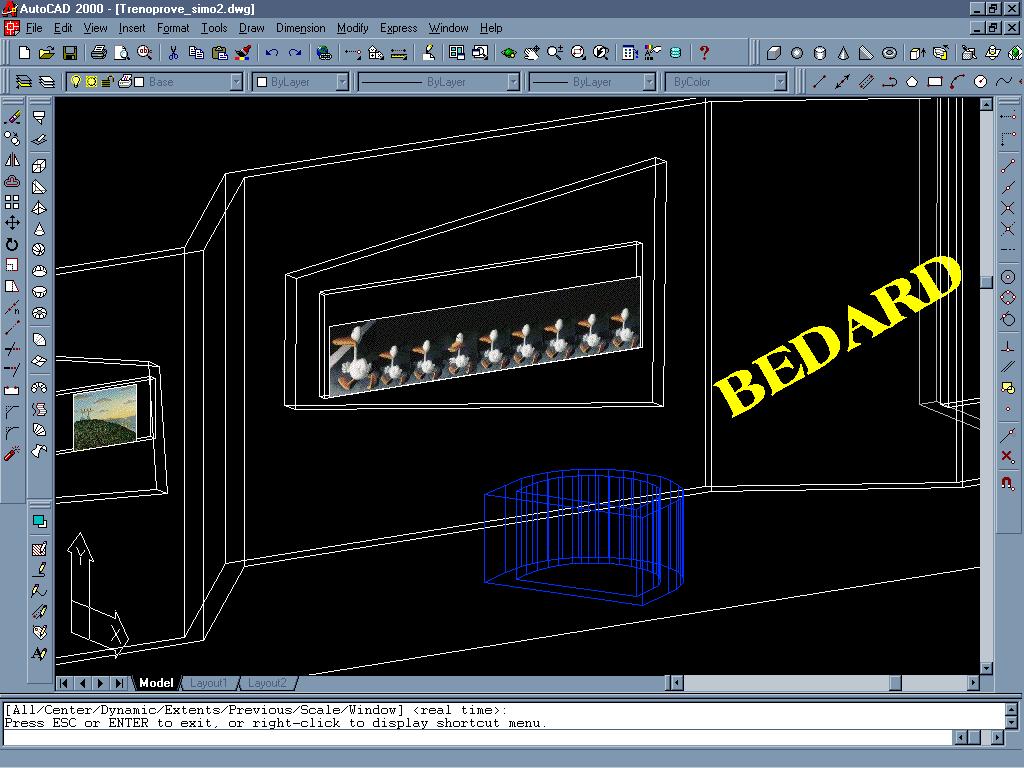Open the File menu
The height and width of the screenshot is (768, 1024).
click(33, 28)
